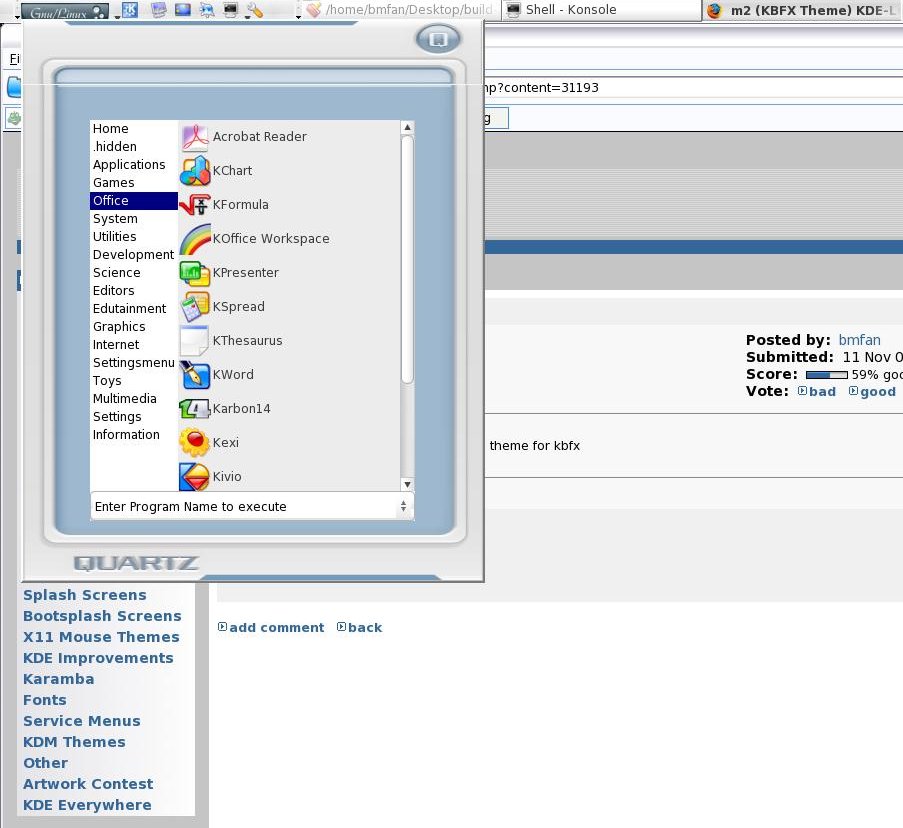Click back link on page
This screenshot has height=828, width=903.
coord(359,627)
